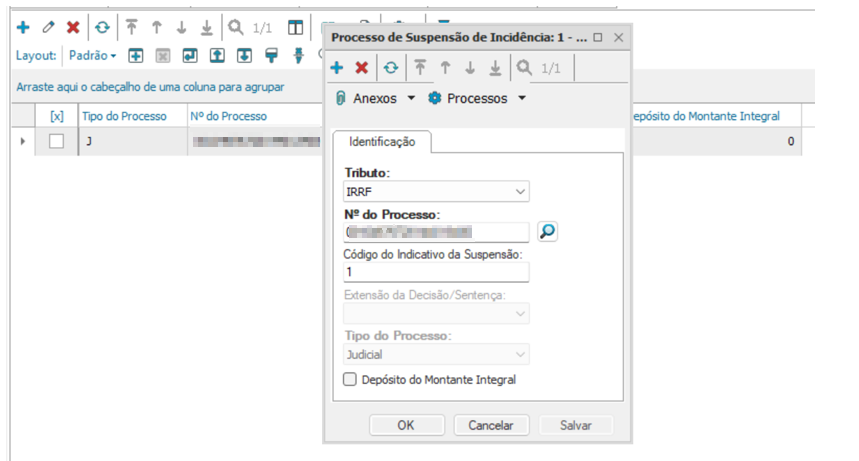The width and height of the screenshot is (859, 461).
Task: Expand the Padrão layout dropdown
Action: (x=92, y=55)
